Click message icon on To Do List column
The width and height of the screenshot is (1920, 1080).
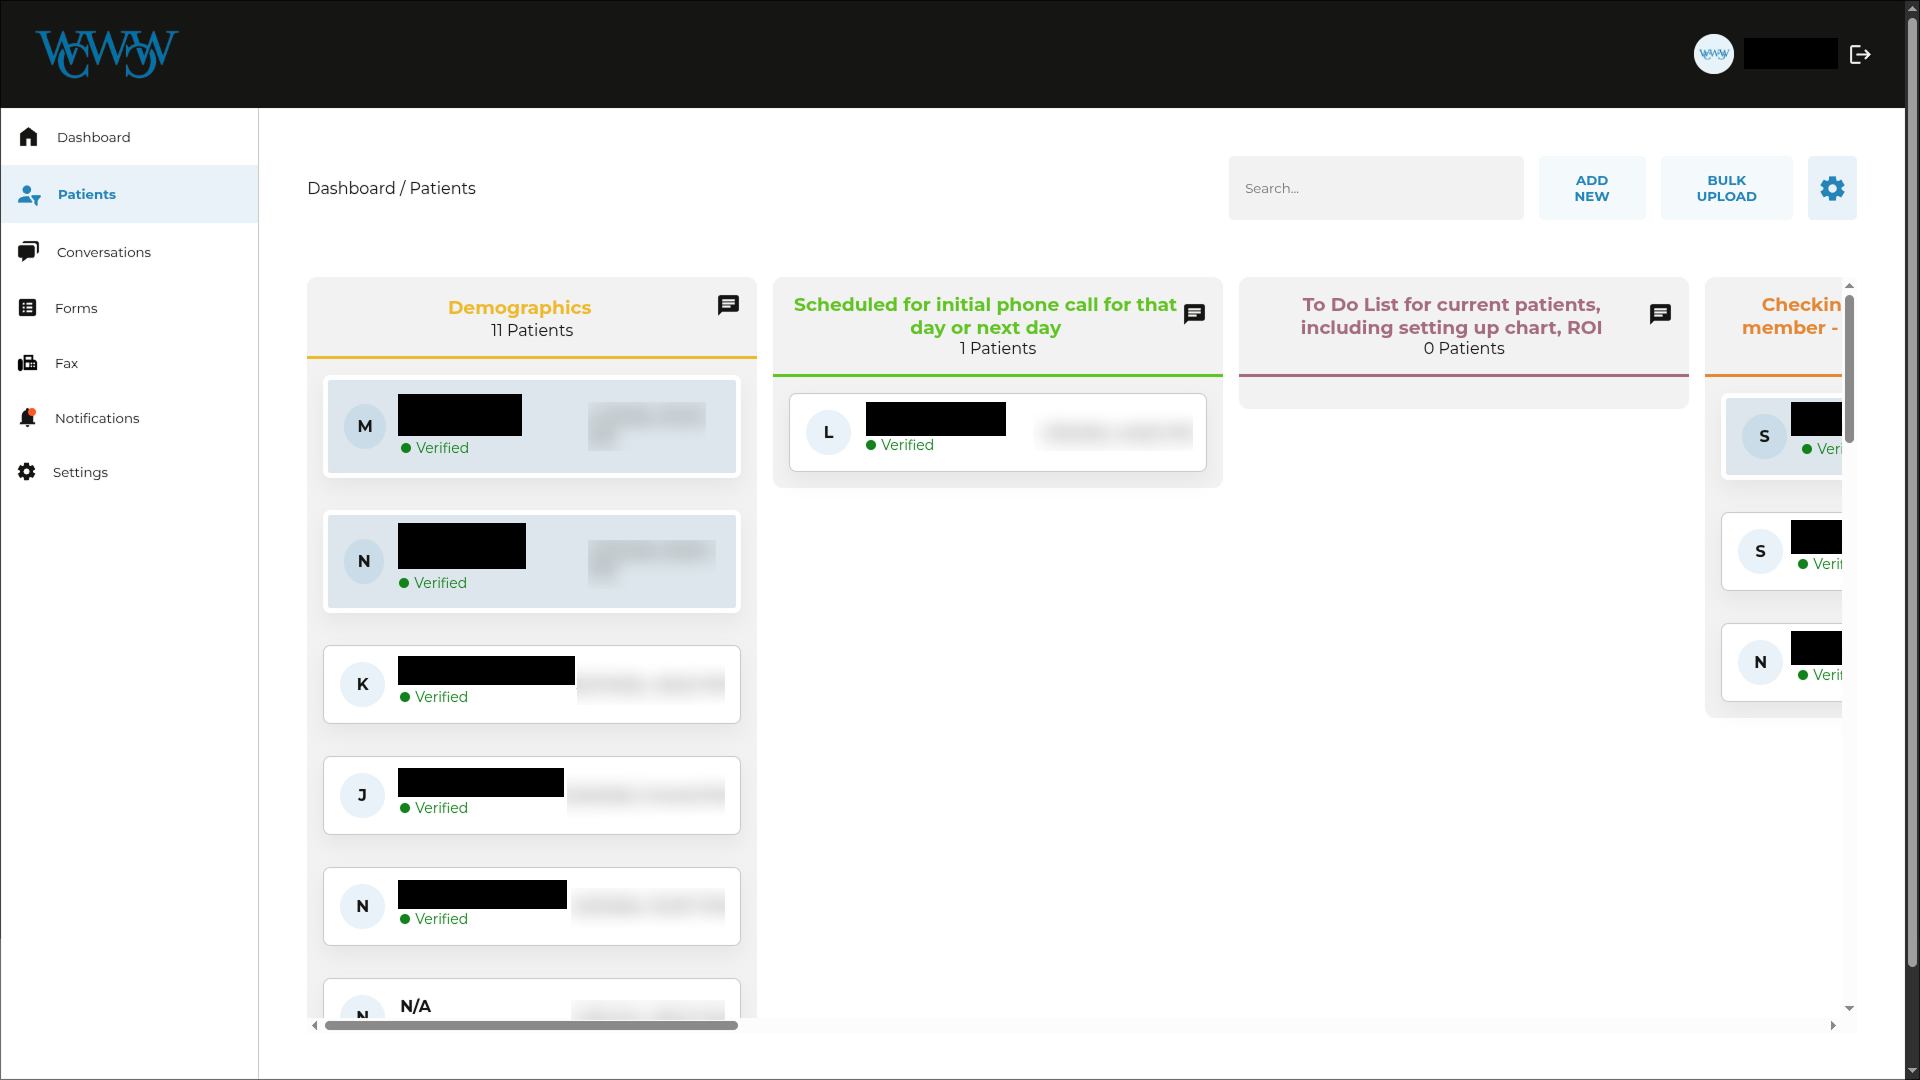[x=1660, y=314]
